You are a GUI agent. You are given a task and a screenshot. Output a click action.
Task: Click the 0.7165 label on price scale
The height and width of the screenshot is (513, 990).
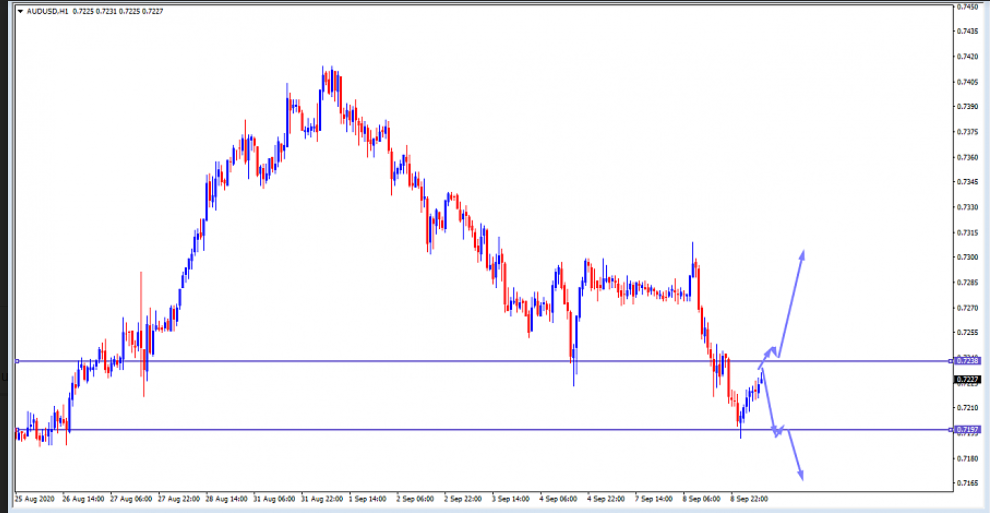[x=966, y=483]
